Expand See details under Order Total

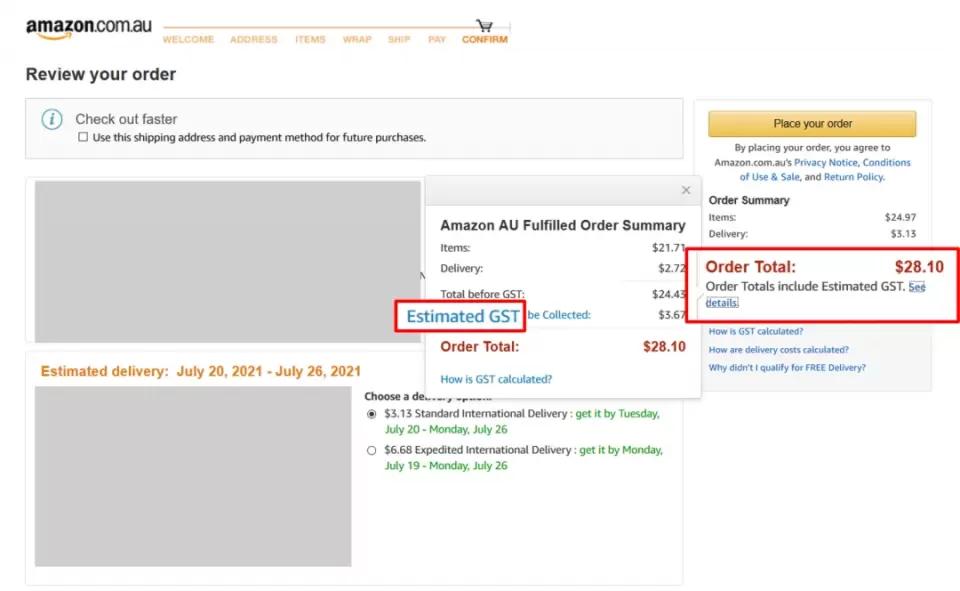721,302
